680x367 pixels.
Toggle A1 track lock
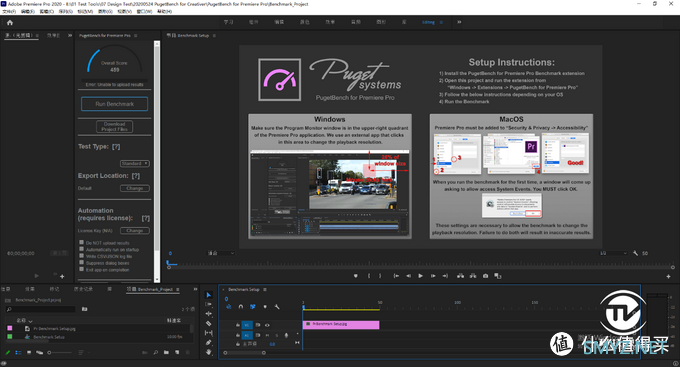[x=238, y=335]
